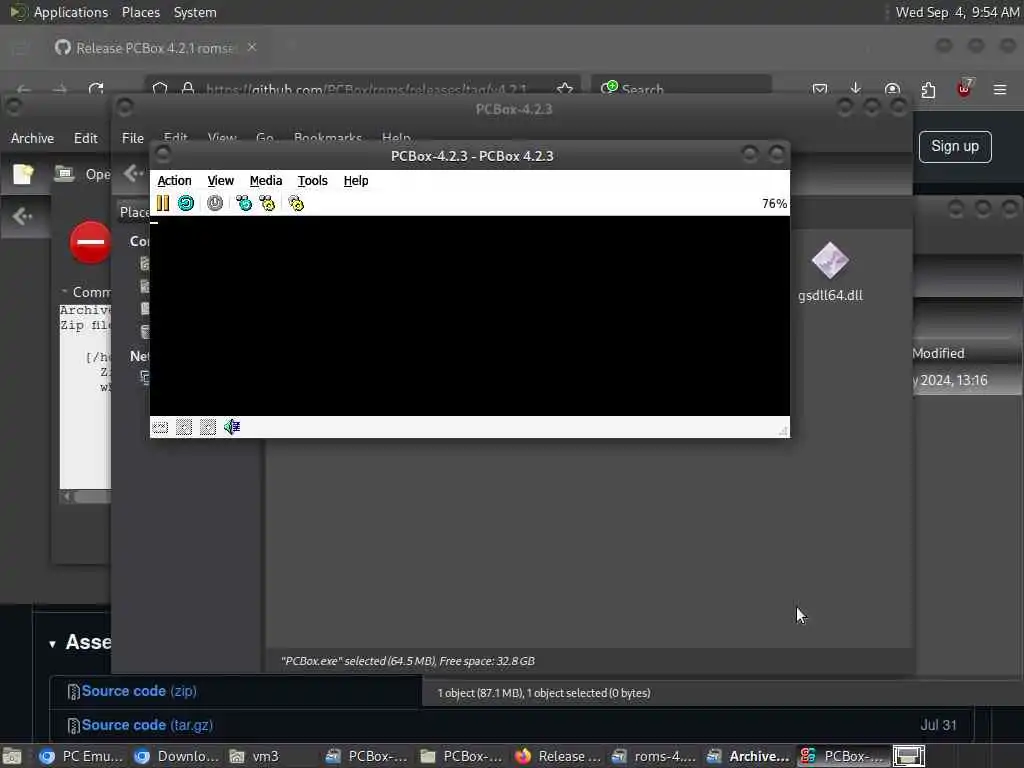Click the Modified column header
The image size is (1024, 768).
(x=938, y=353)
